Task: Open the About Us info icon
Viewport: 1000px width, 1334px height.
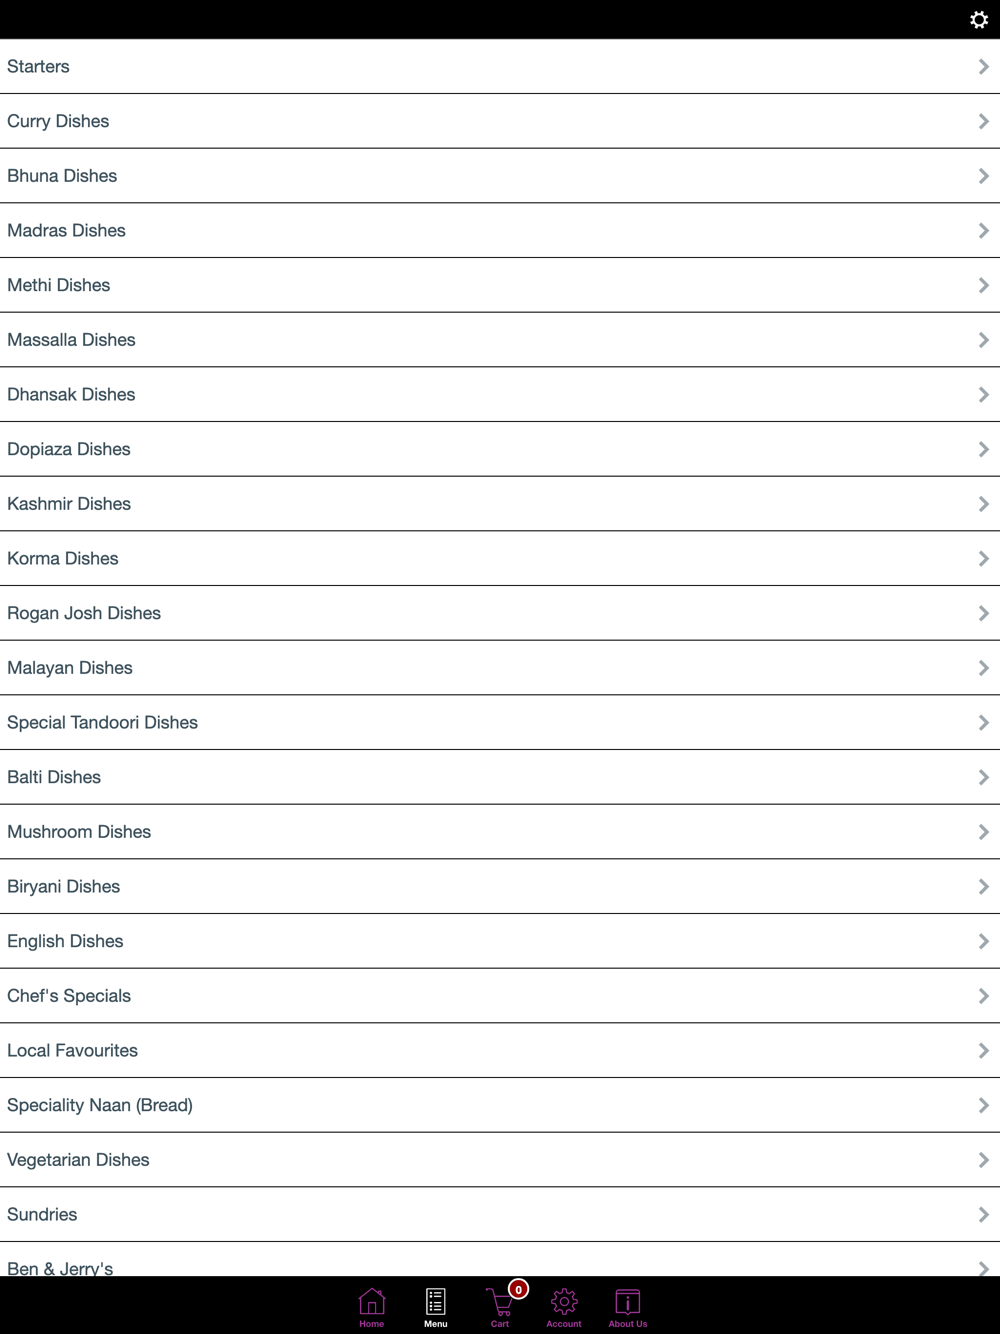Action: click(628, 1301)
